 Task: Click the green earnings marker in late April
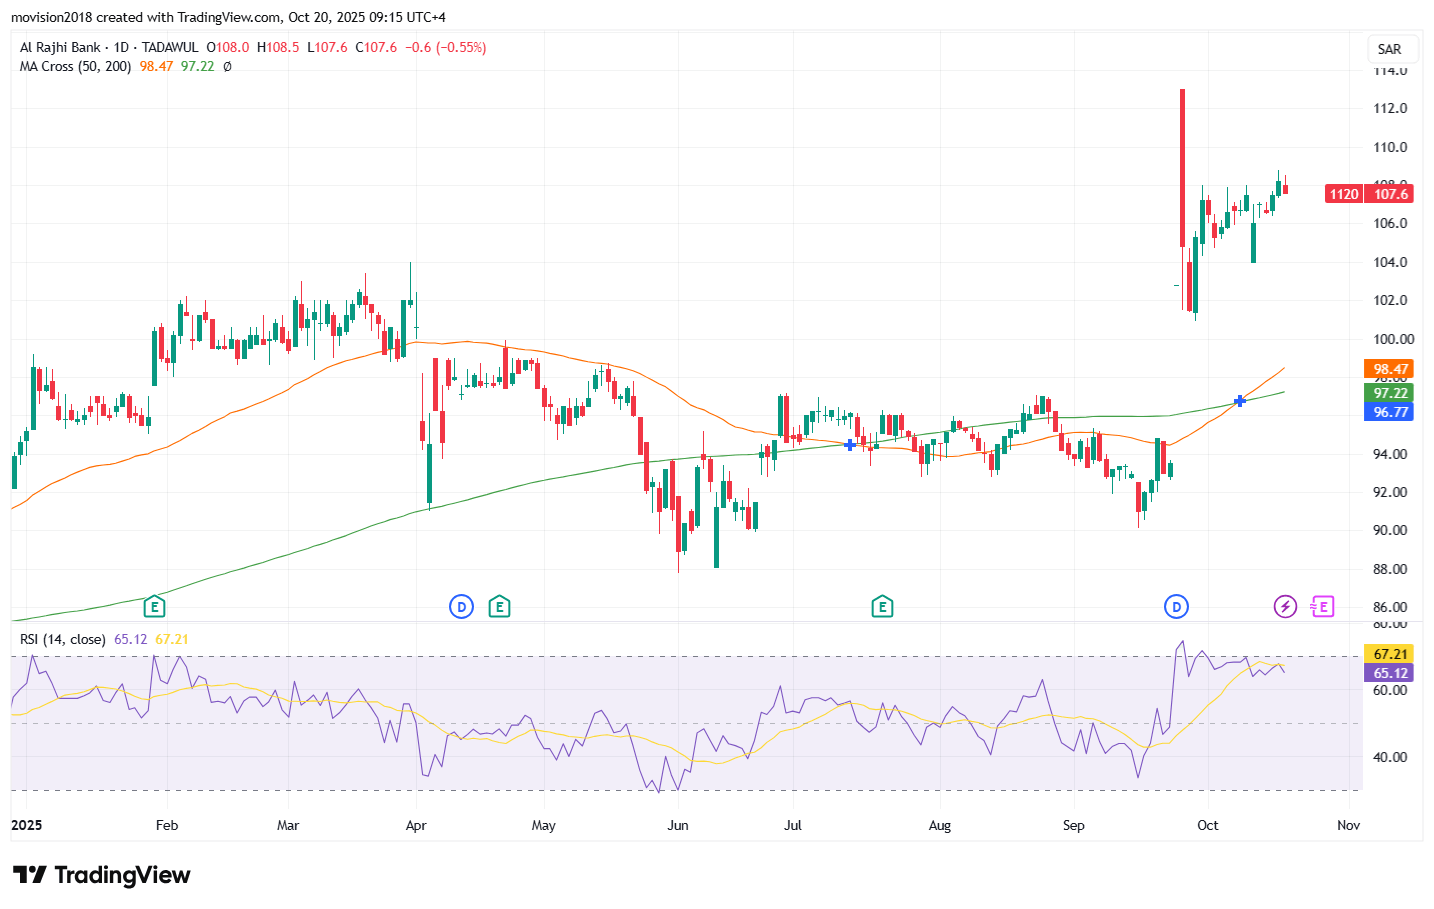coord(499,606)
